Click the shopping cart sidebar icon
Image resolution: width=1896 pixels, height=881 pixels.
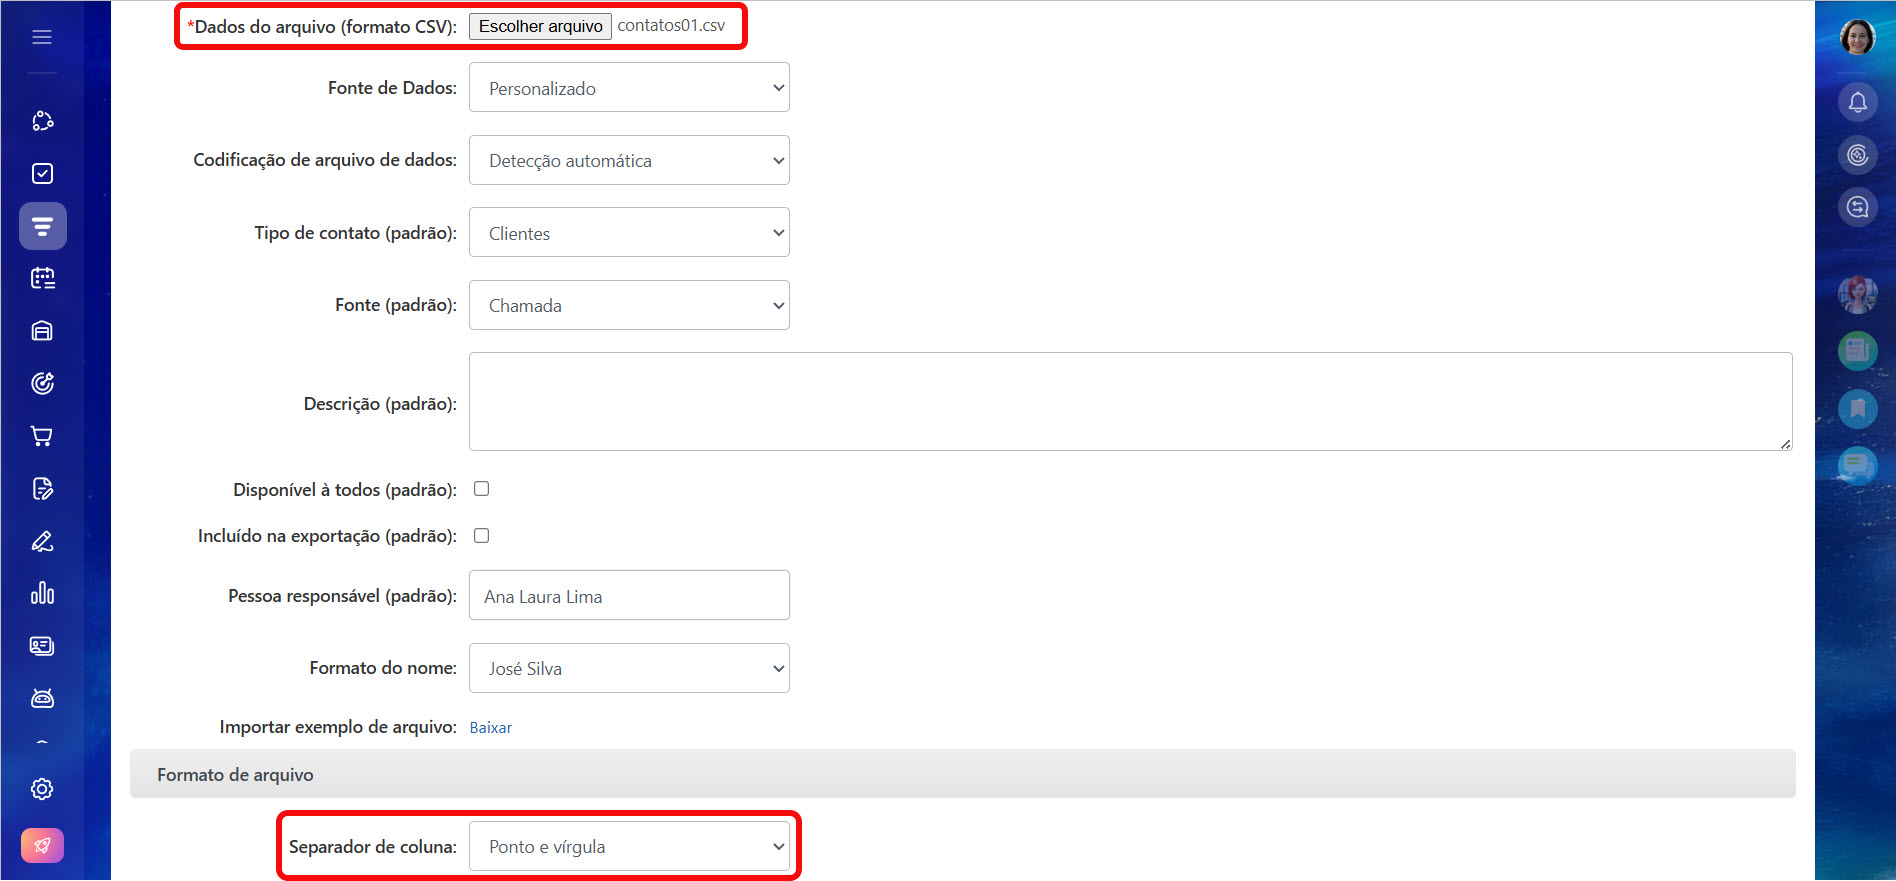(42, 436)
